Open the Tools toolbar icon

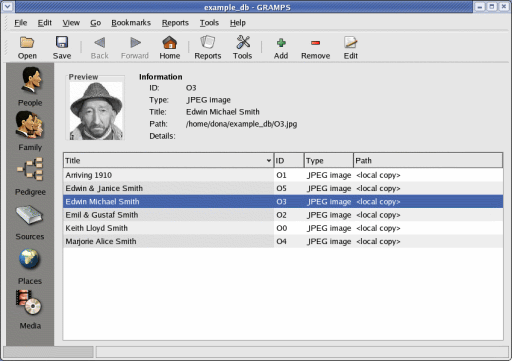[x=243, y=48]
